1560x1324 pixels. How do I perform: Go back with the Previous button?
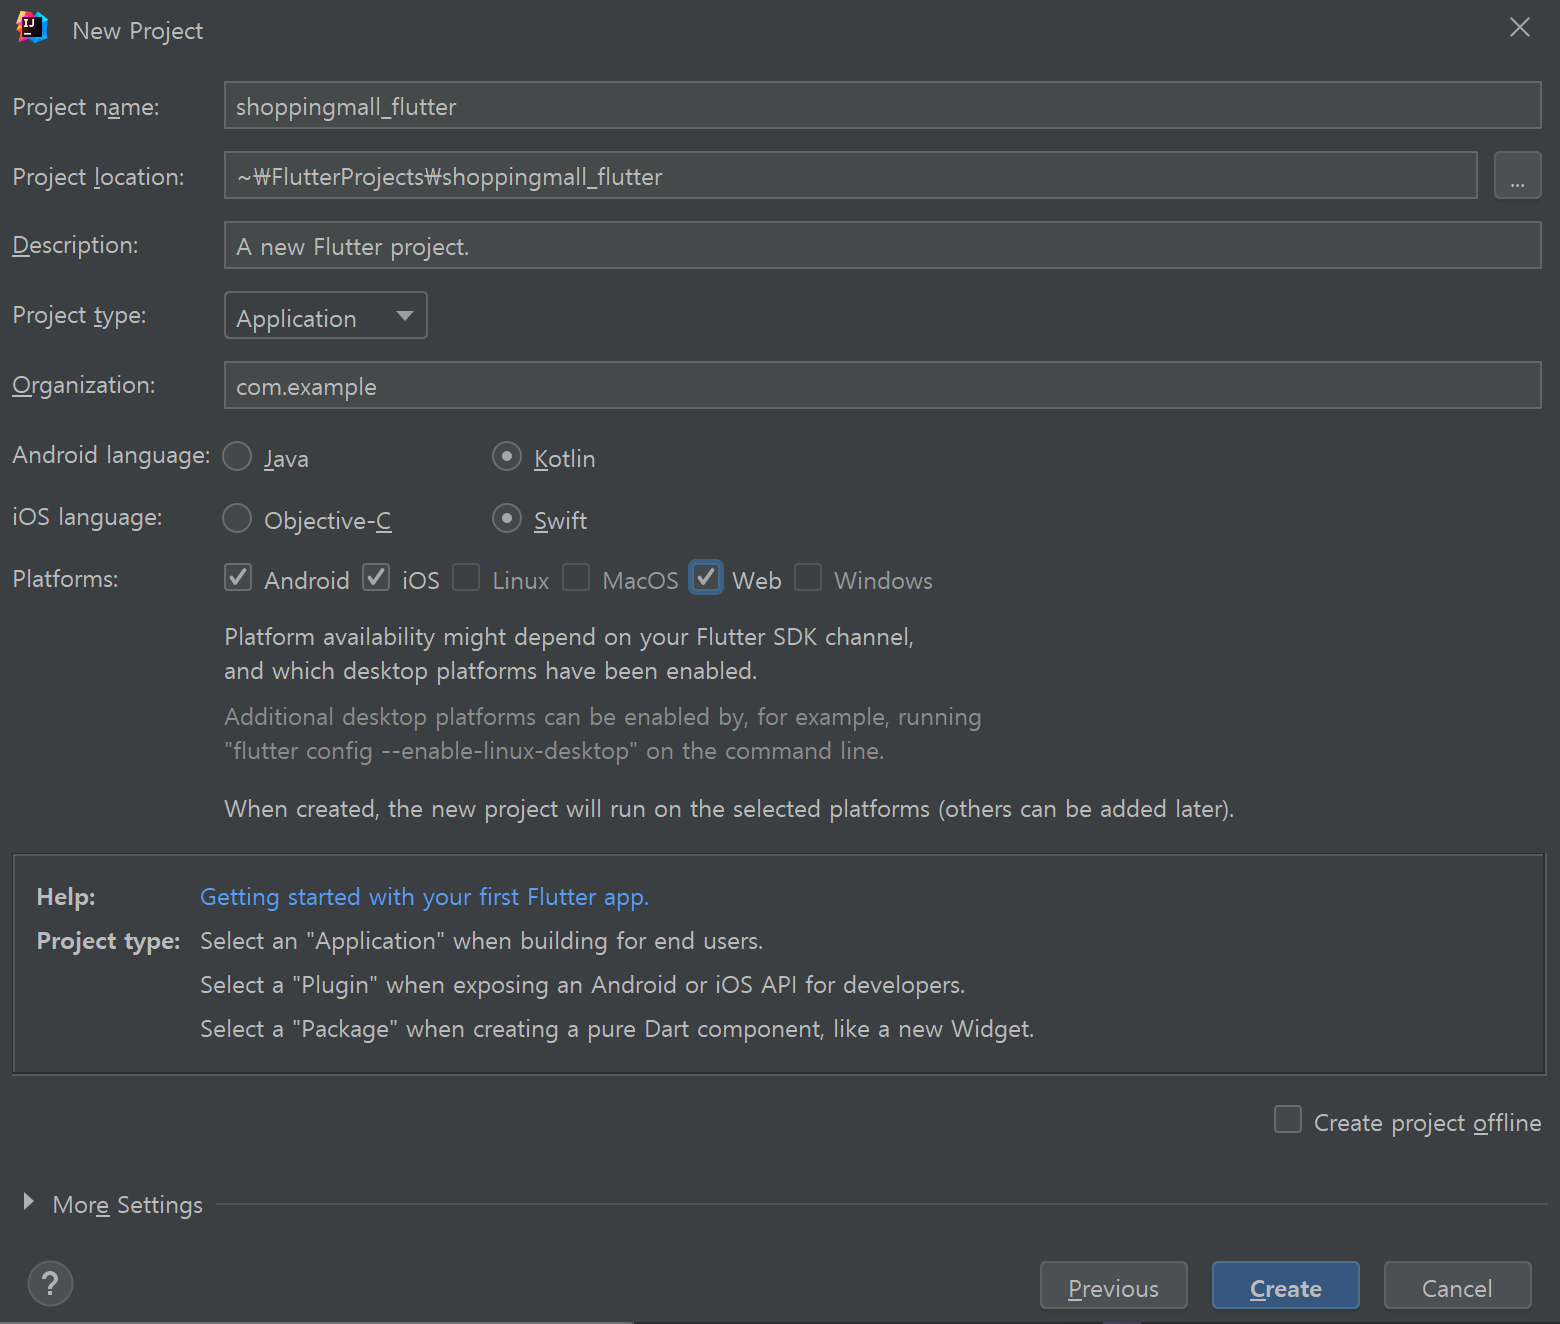[x=1114, y=1286]
